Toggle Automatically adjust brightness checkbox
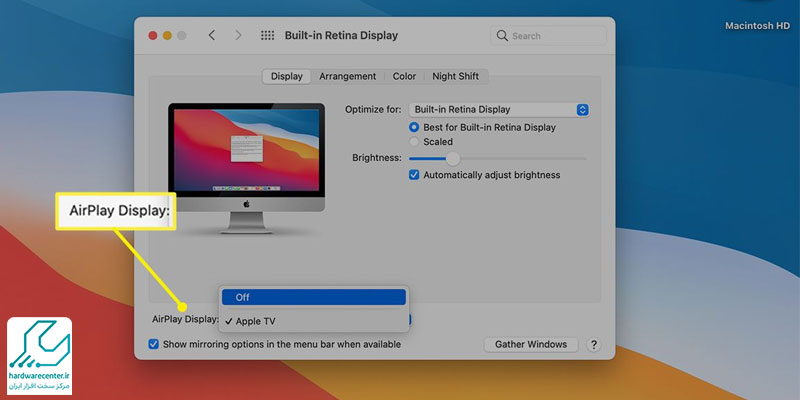The height and width of the screenshot is (400, 800). click(x=414, y=175)
